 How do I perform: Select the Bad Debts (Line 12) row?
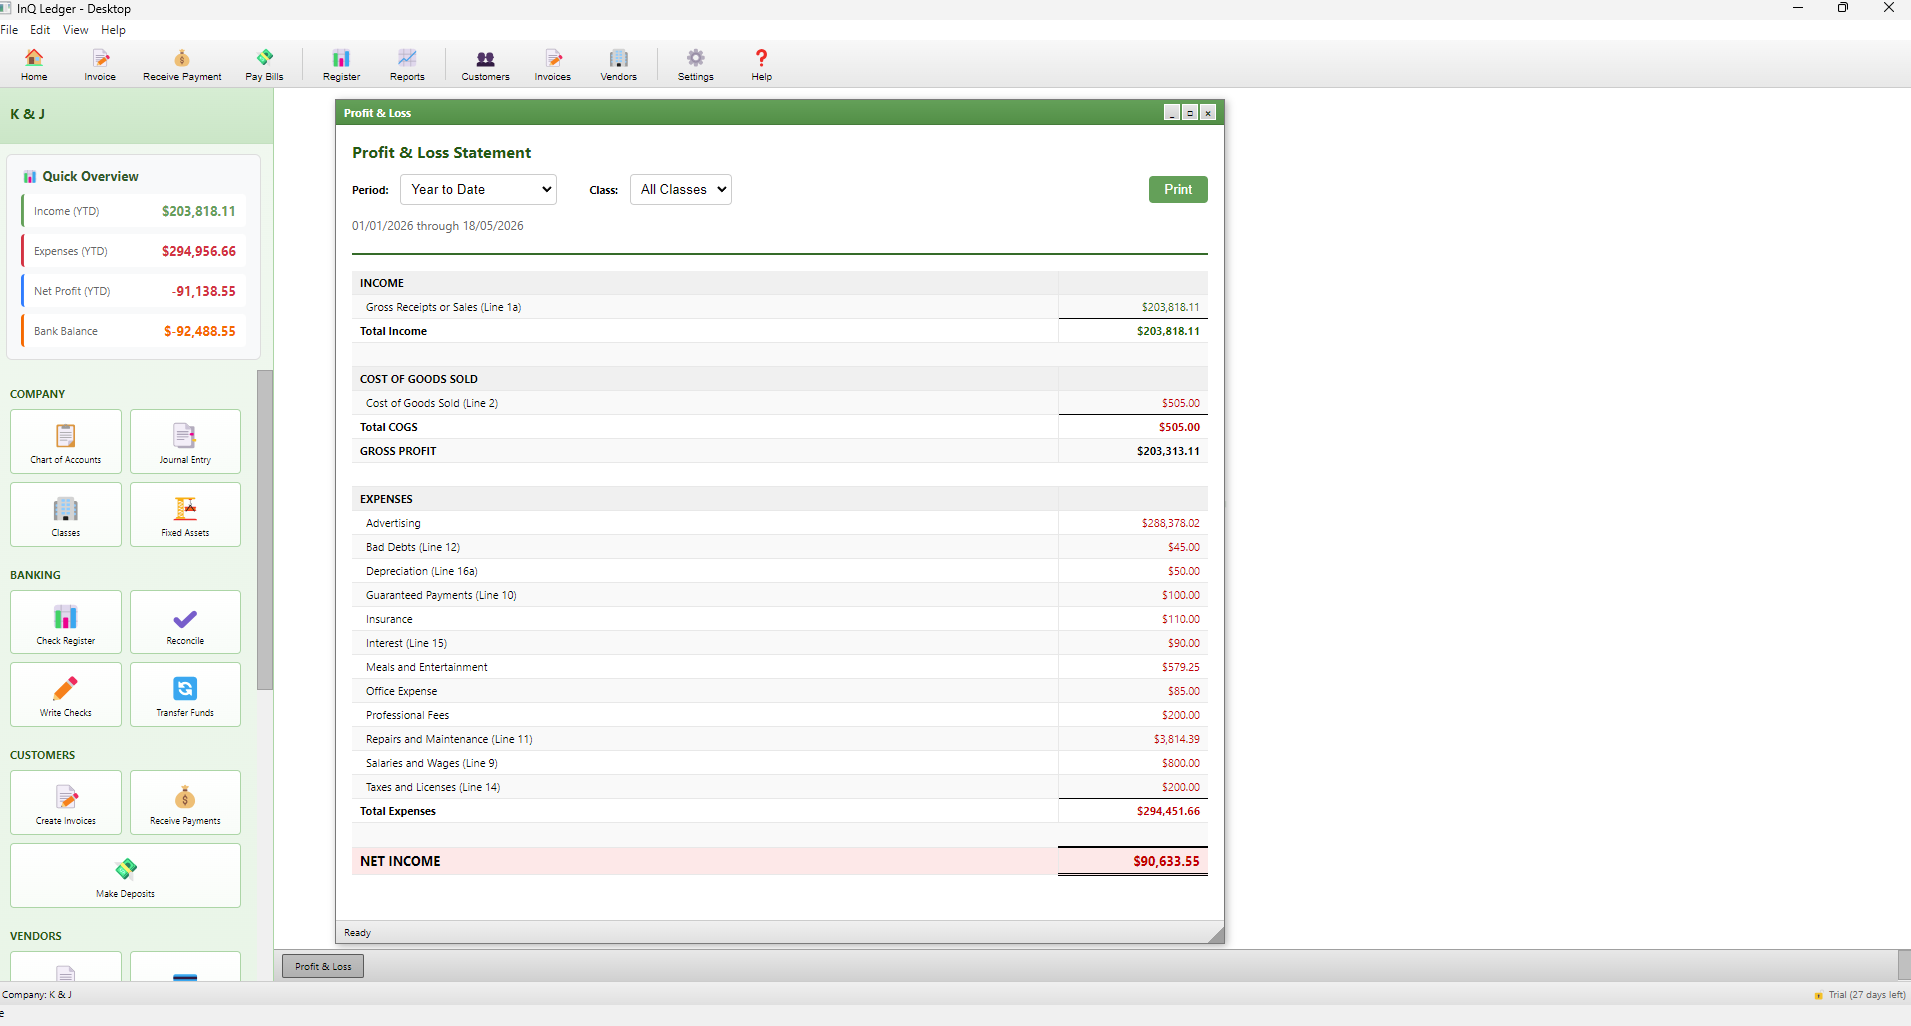point(780,547)
